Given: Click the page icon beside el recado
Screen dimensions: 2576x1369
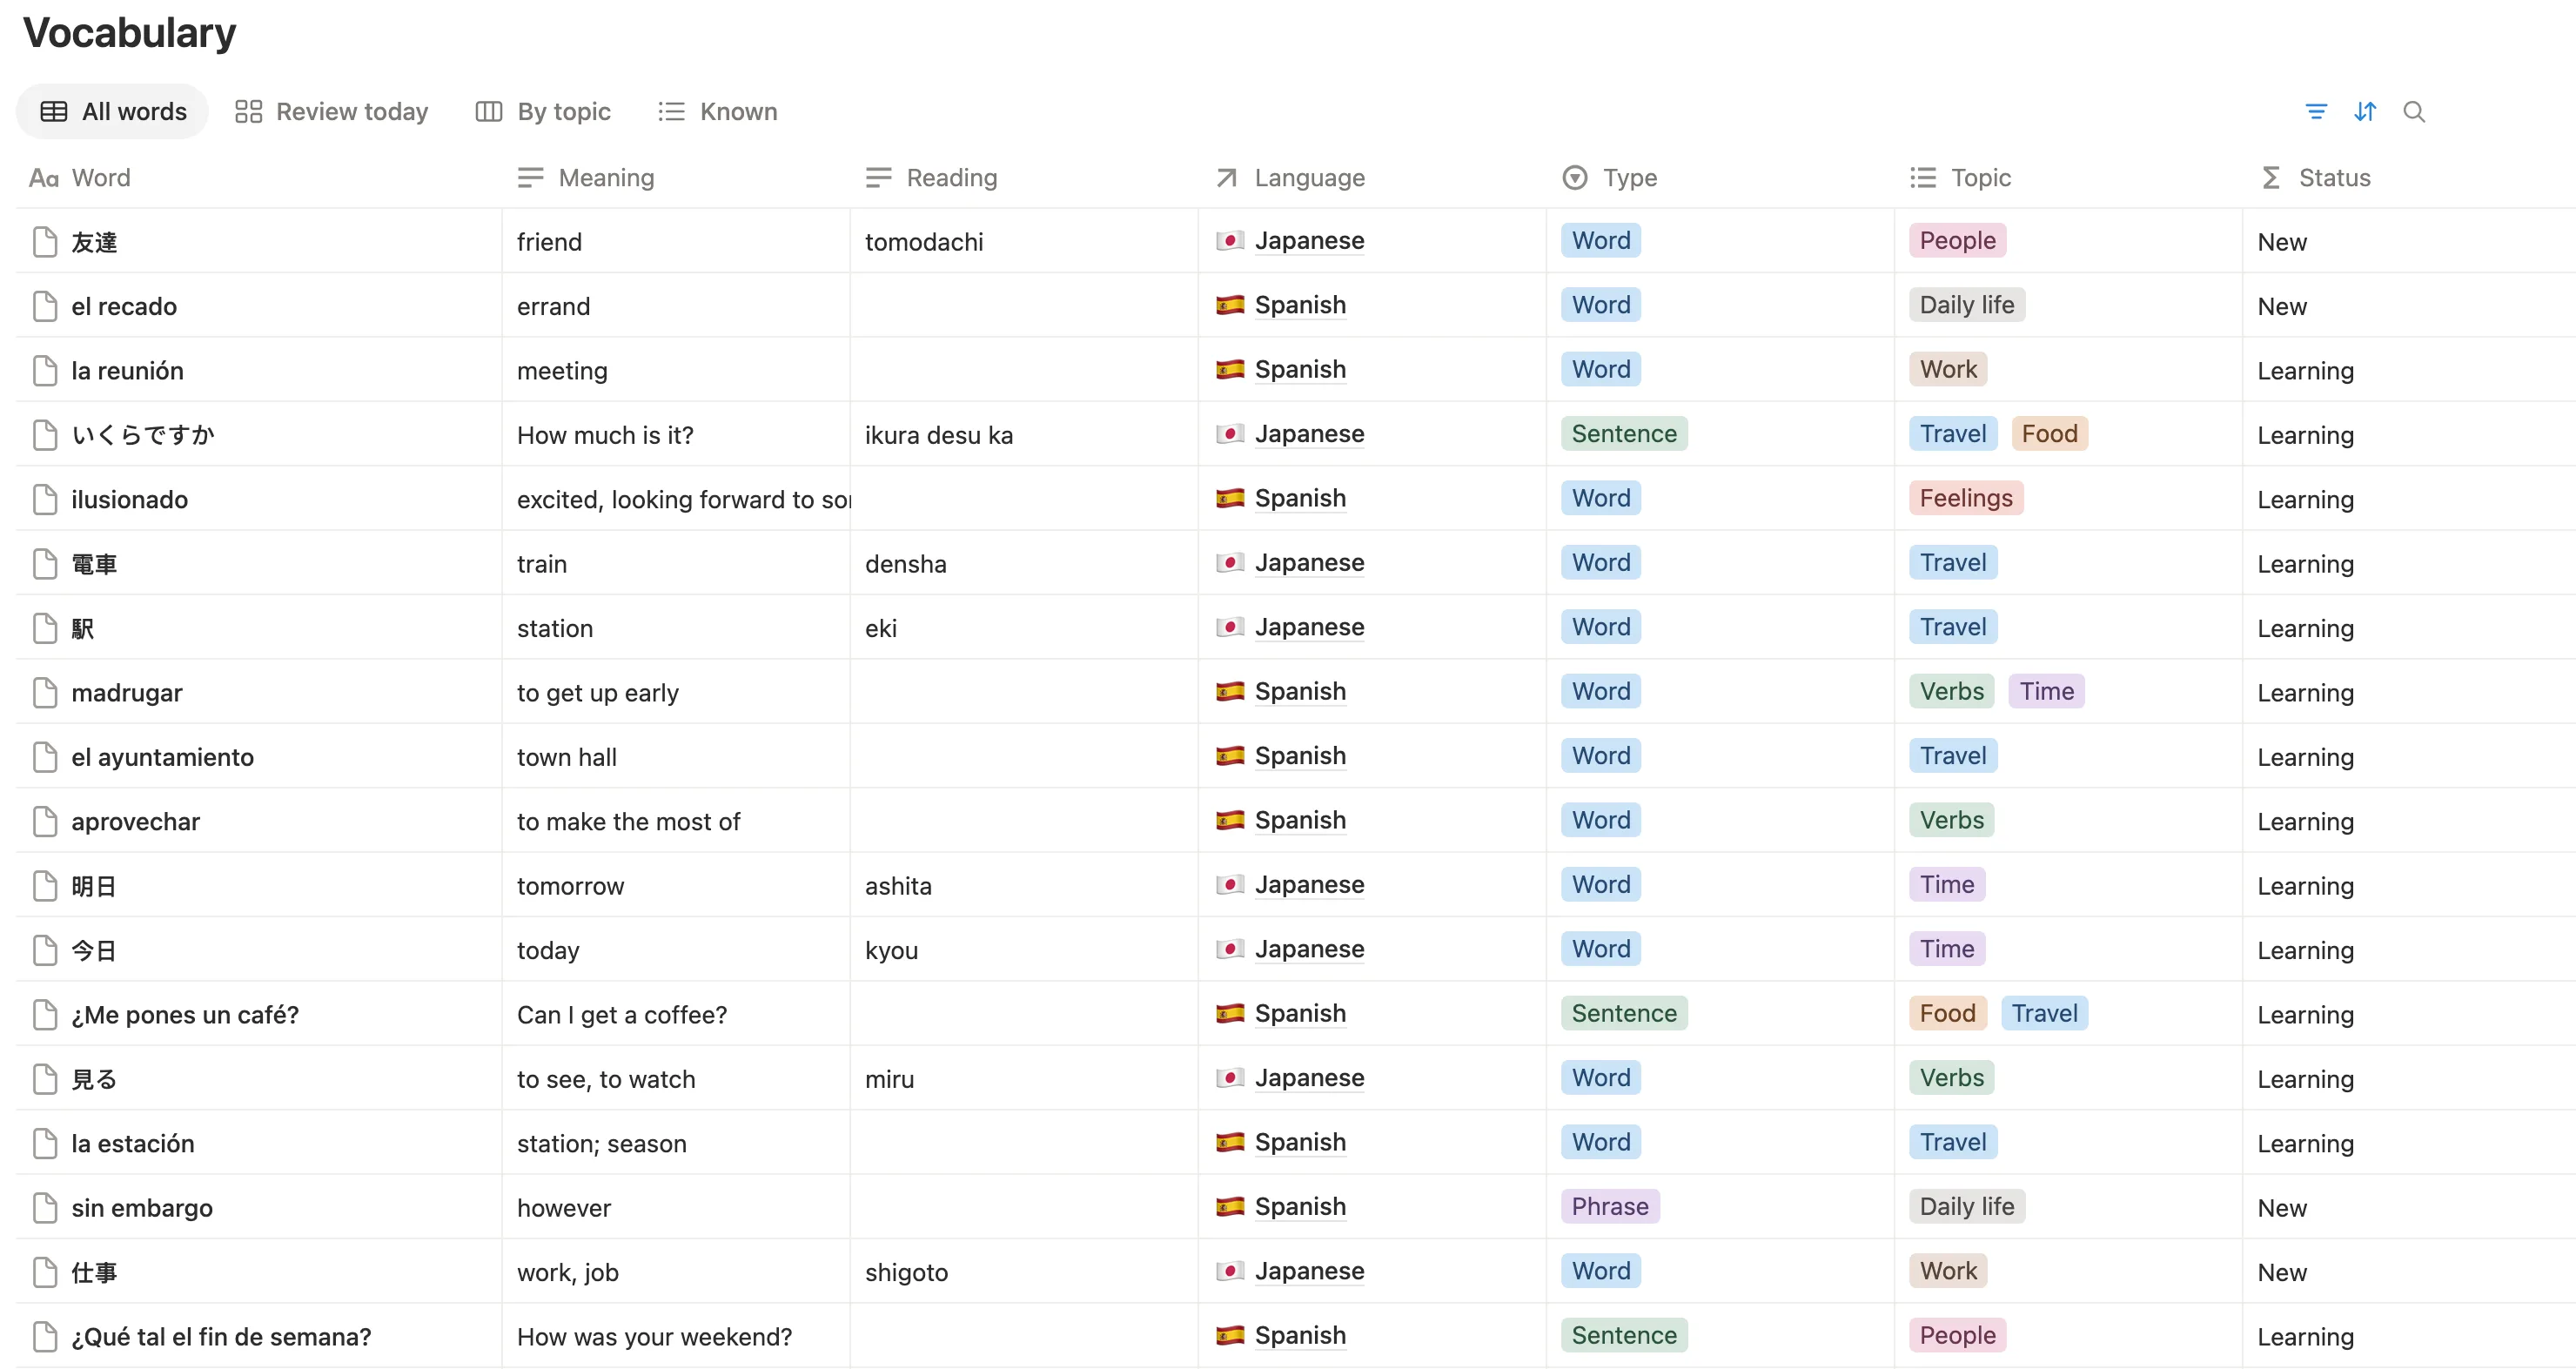Looking at the screenshot, I should coord(45,306).
